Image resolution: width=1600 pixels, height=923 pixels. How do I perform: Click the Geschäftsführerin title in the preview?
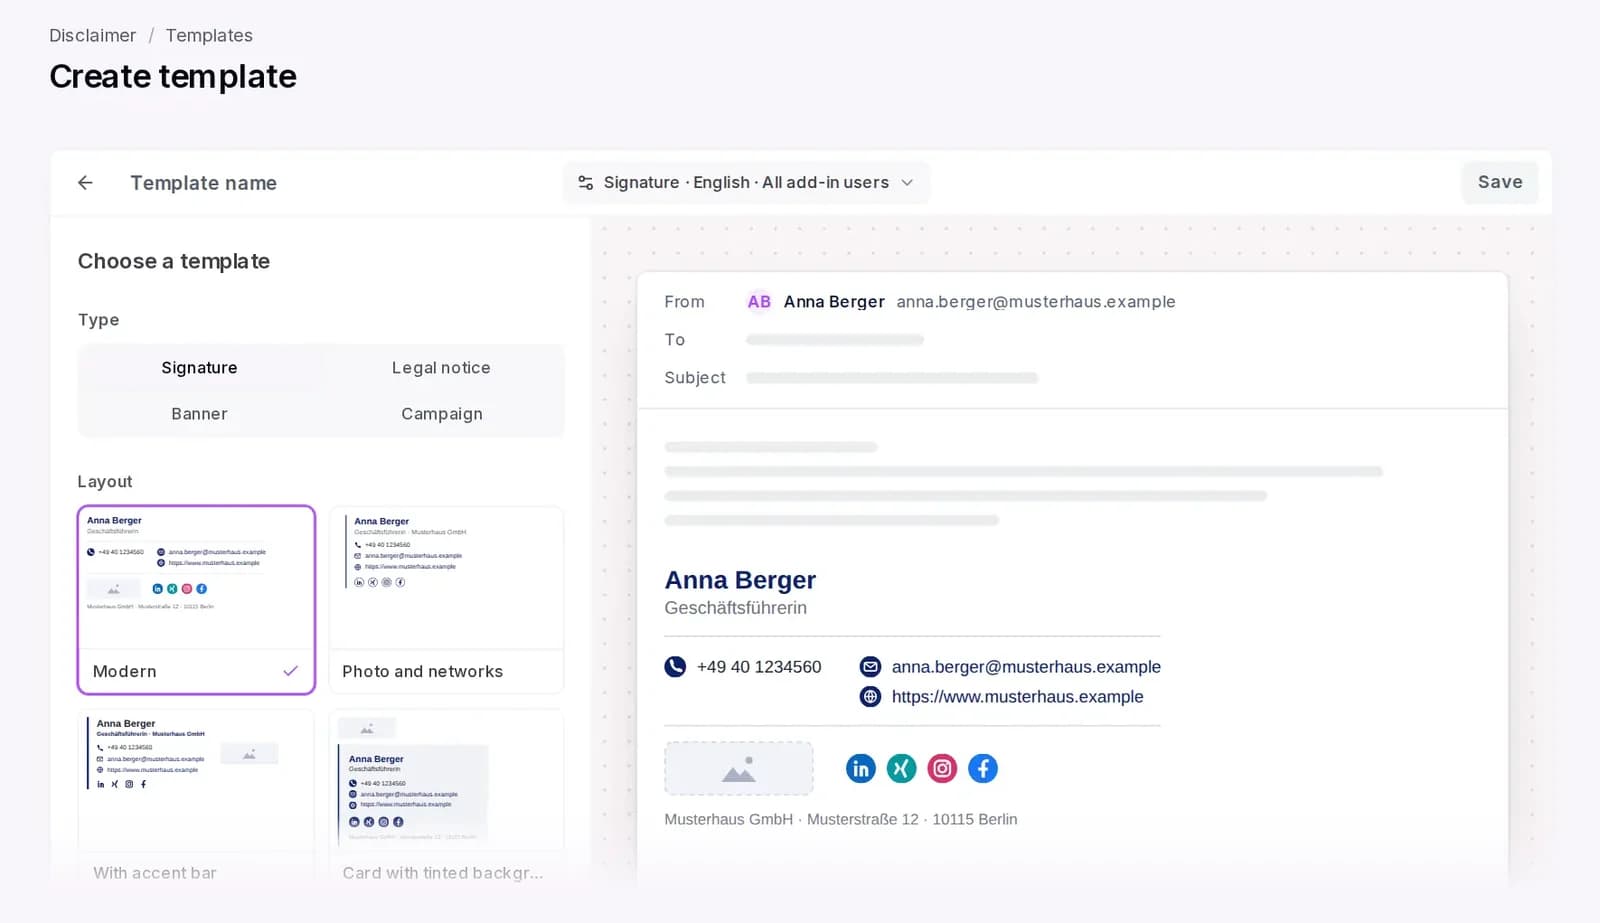[x=735, y=608]
